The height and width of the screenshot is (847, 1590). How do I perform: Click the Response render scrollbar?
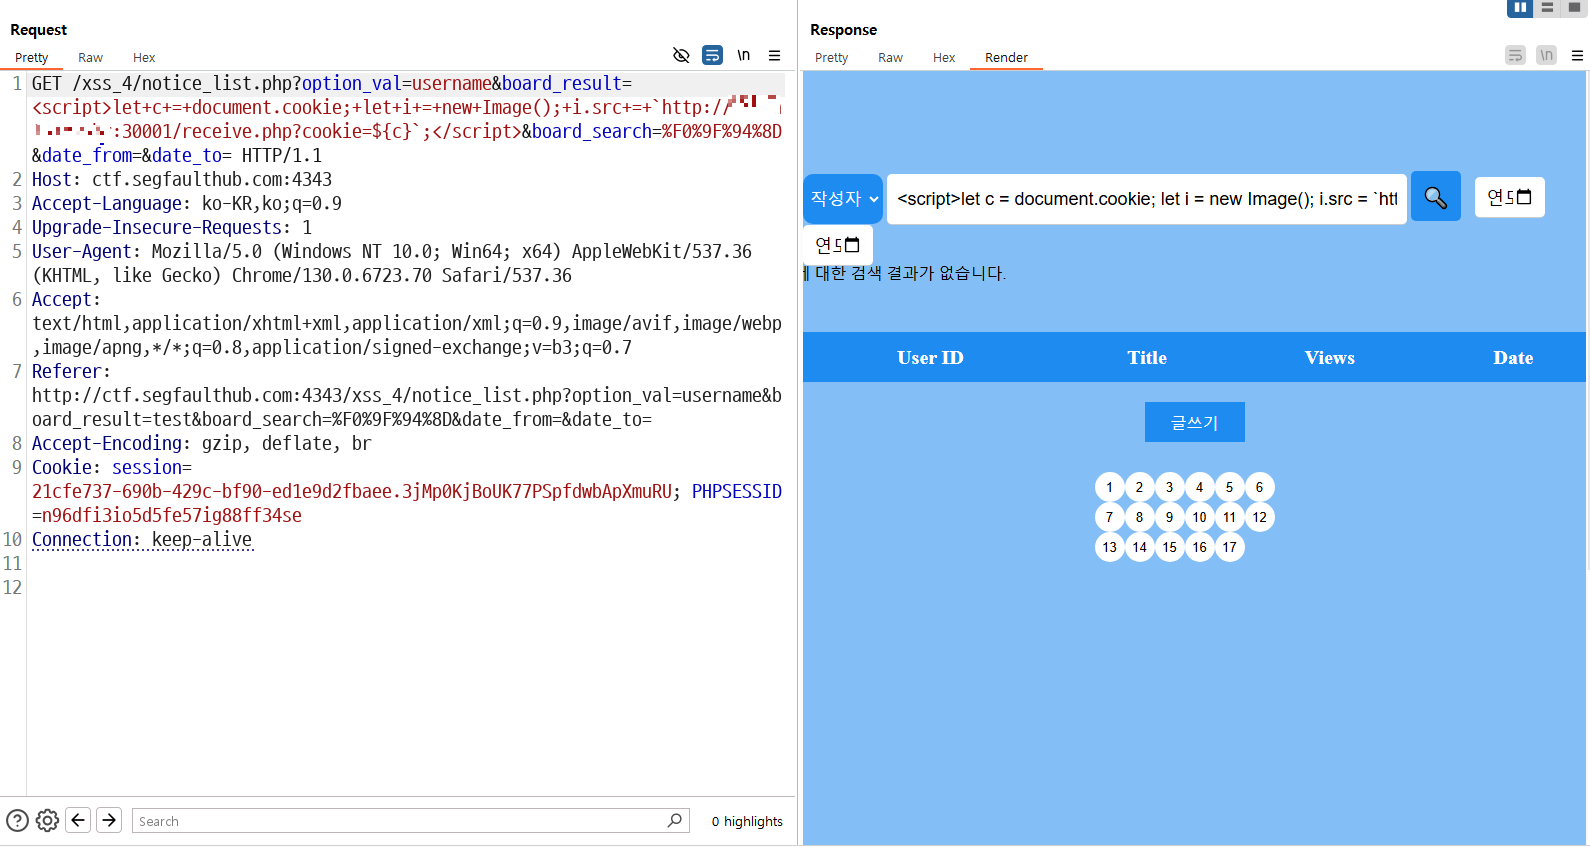1586,320
